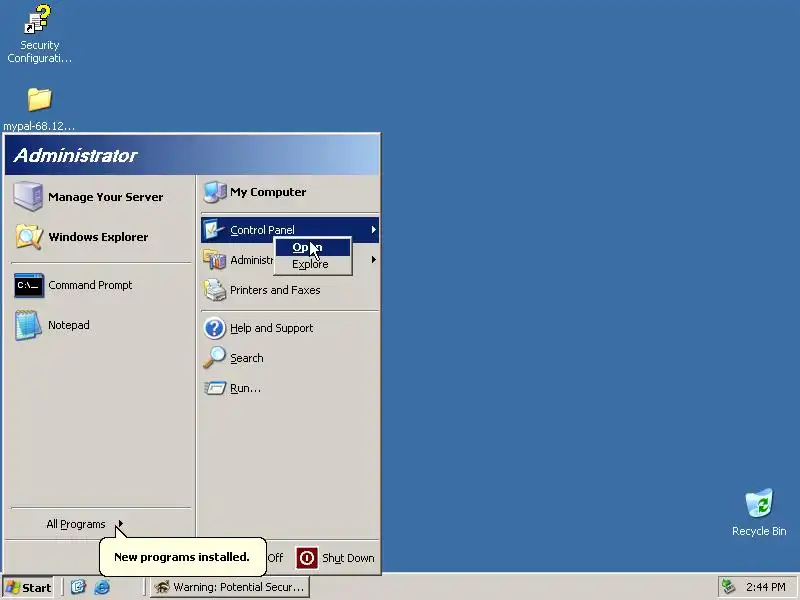Screen dimensions: 800x600
Task: Click Show Desktop quick launch icon
Action: click(78, 587)
